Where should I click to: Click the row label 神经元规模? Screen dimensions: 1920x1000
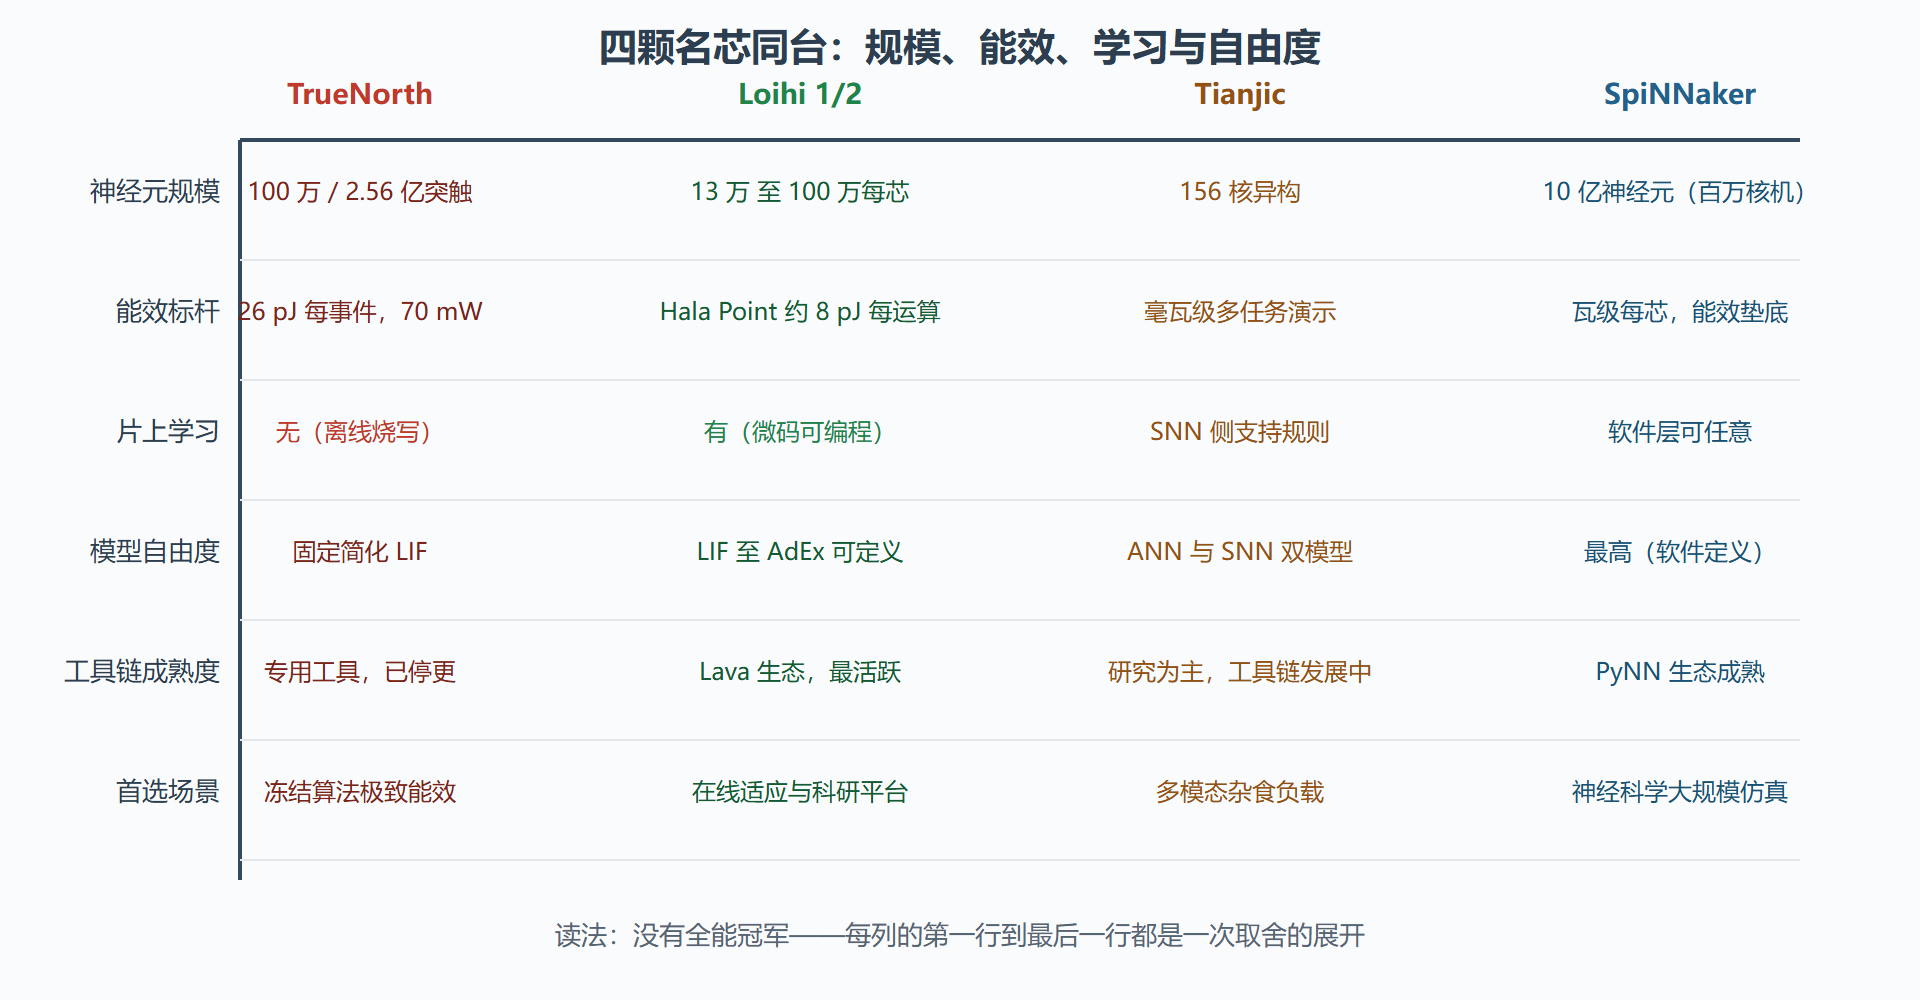155,191
